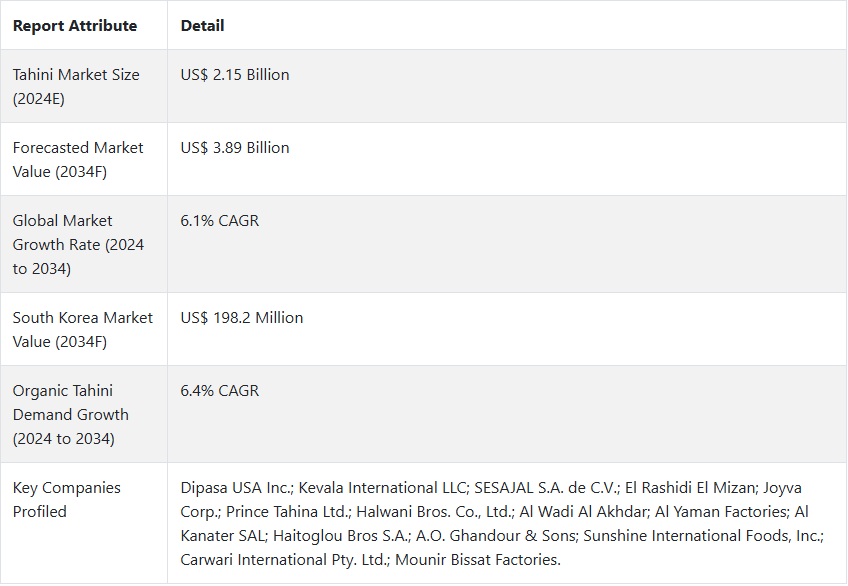The image size is (848, 586).
Task: Click the "Detail" column header
Action: [x=202, y=26]
